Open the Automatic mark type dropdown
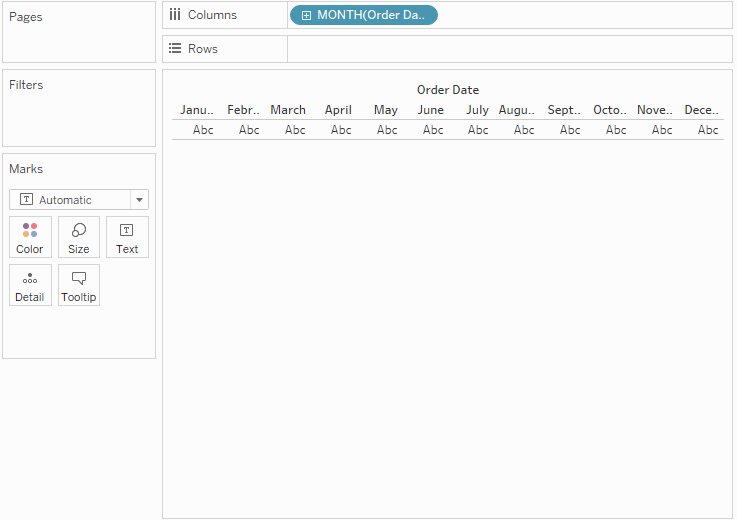 tap(78, 200)
